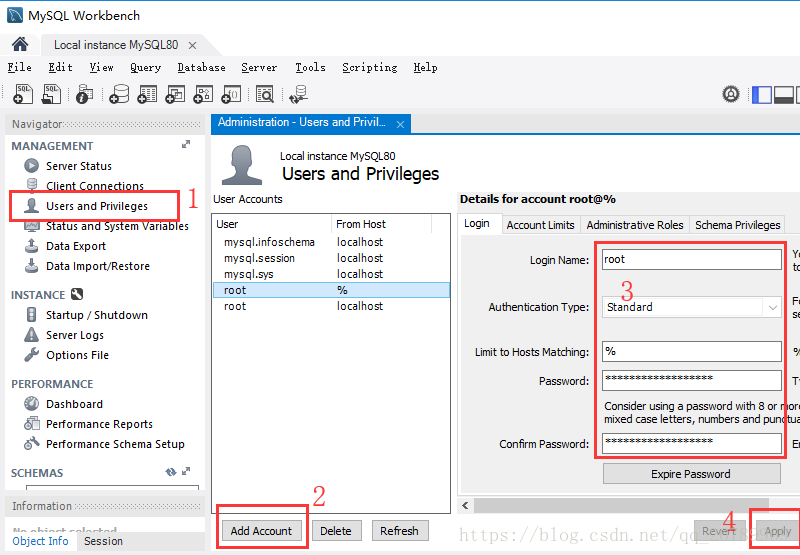Open Options File in Instance

pyautogui.click(x=78, y=355)
